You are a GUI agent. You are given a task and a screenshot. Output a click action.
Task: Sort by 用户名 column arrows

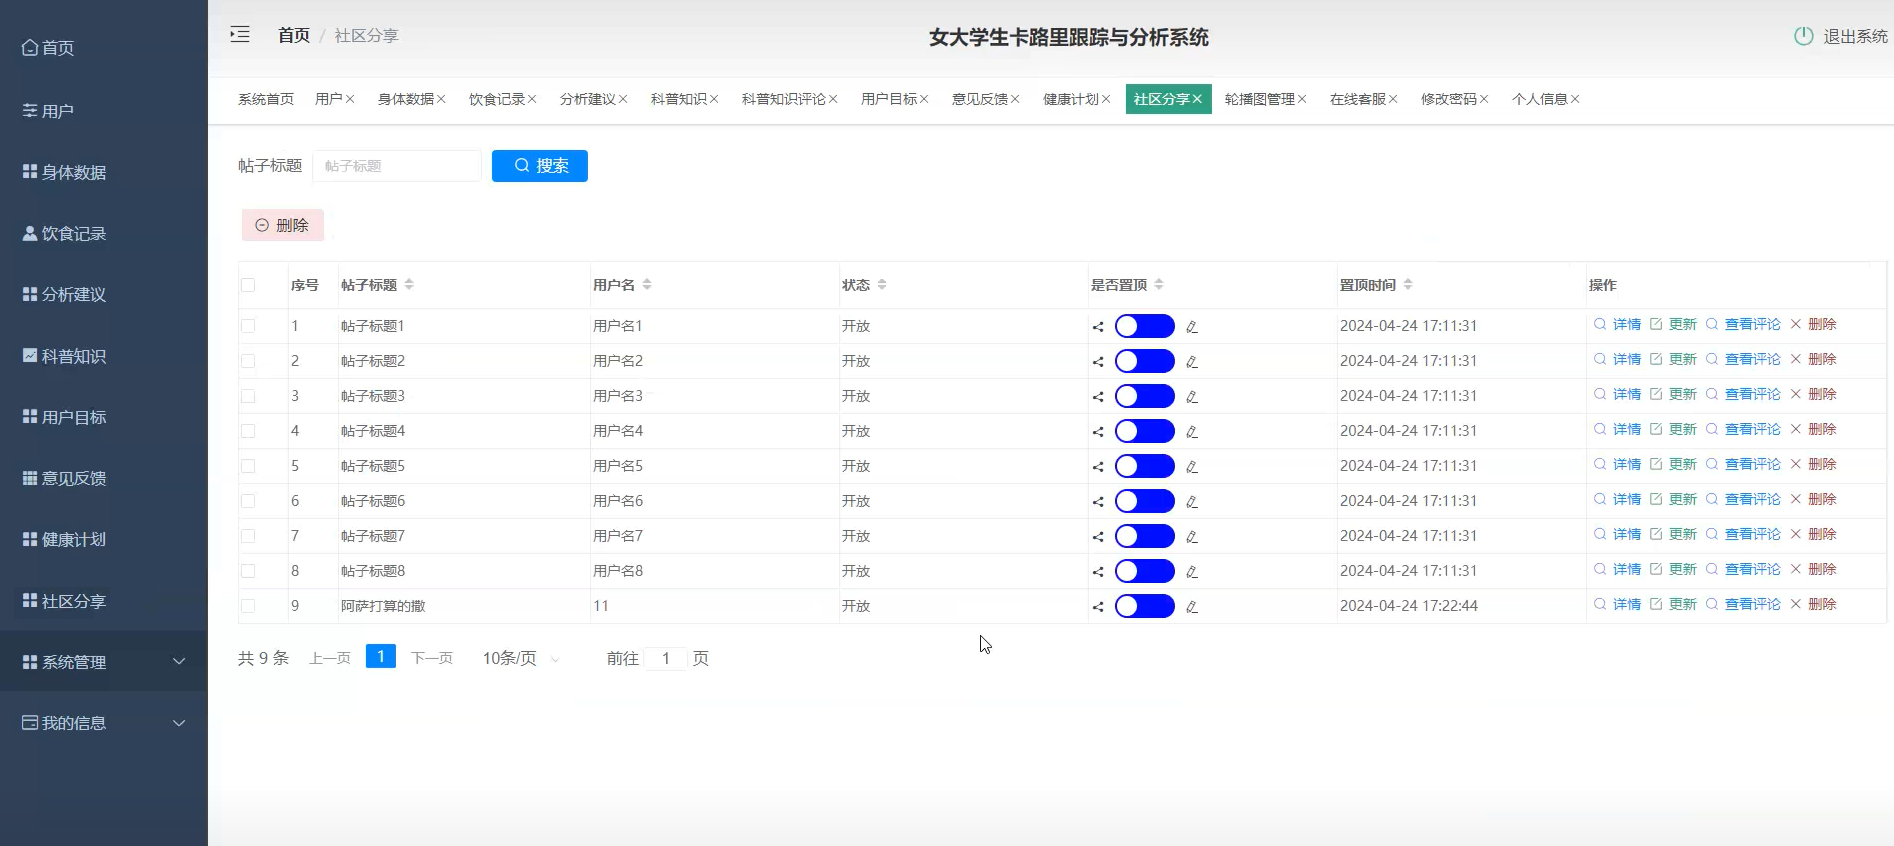647,285
